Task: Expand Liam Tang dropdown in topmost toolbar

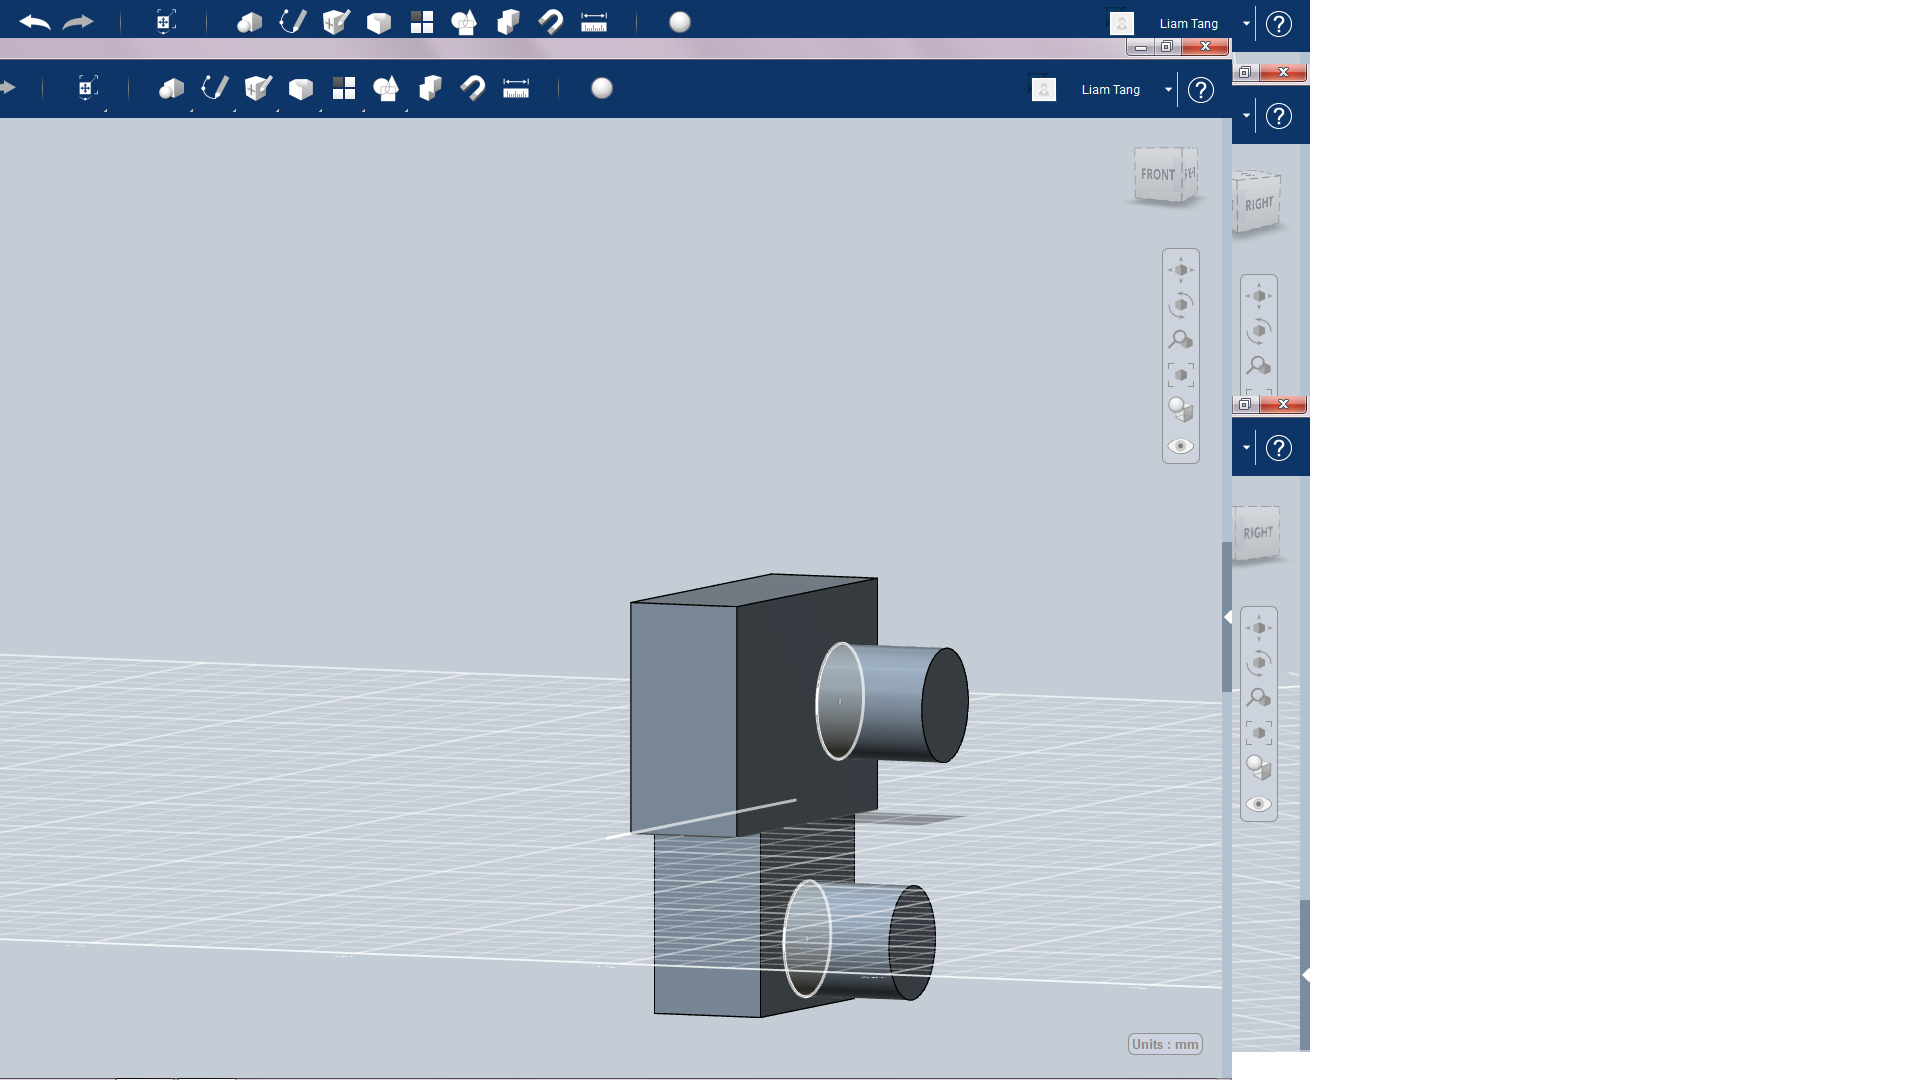Action: pos(1246,24)
